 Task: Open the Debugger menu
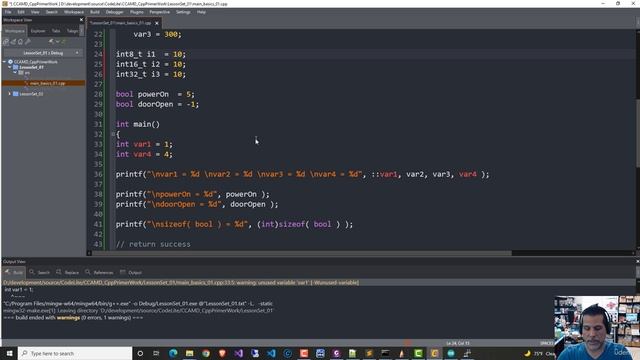tap(115, 12)
